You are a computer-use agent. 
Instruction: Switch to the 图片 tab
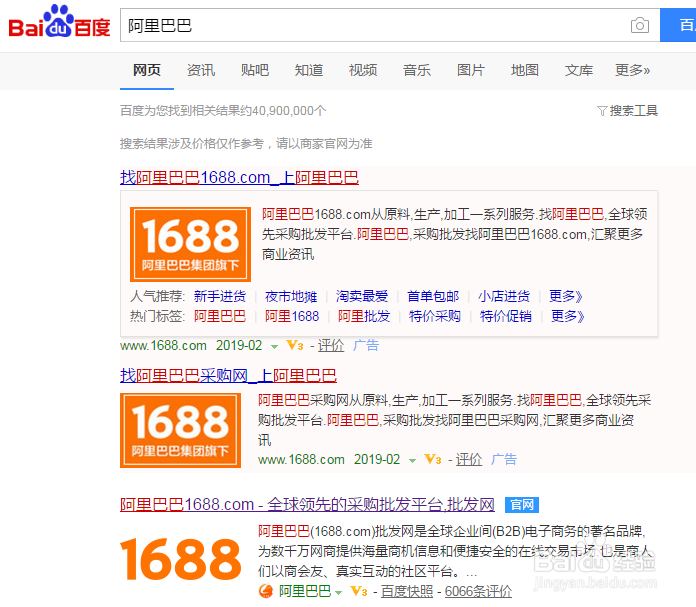click(x=471, y=70)
